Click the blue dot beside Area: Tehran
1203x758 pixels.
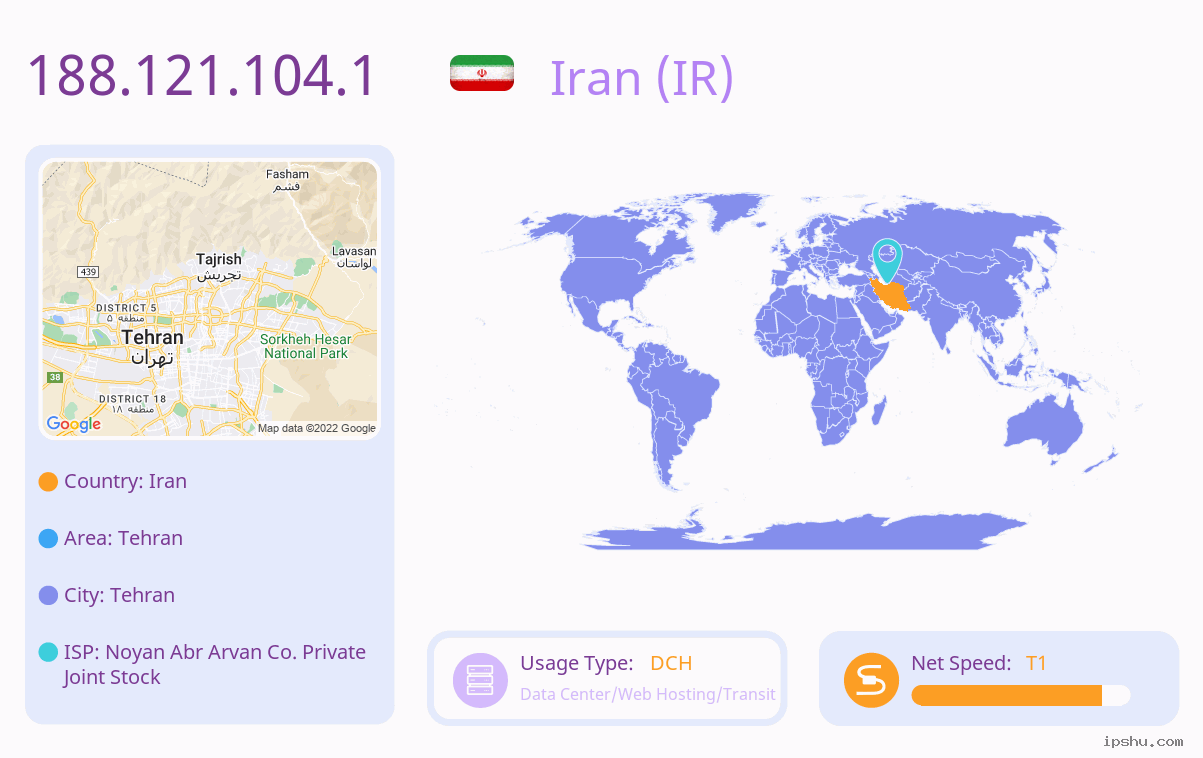click(x=48, y=539)
